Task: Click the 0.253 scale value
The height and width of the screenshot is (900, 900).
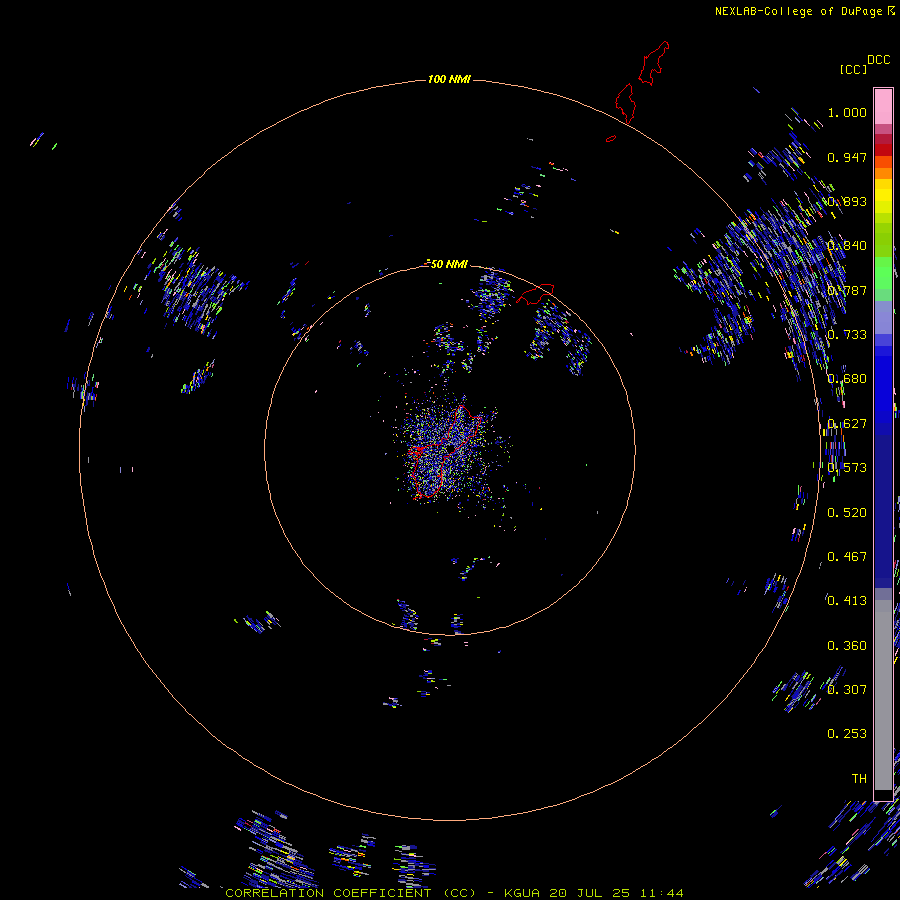Action: [847, 734]
